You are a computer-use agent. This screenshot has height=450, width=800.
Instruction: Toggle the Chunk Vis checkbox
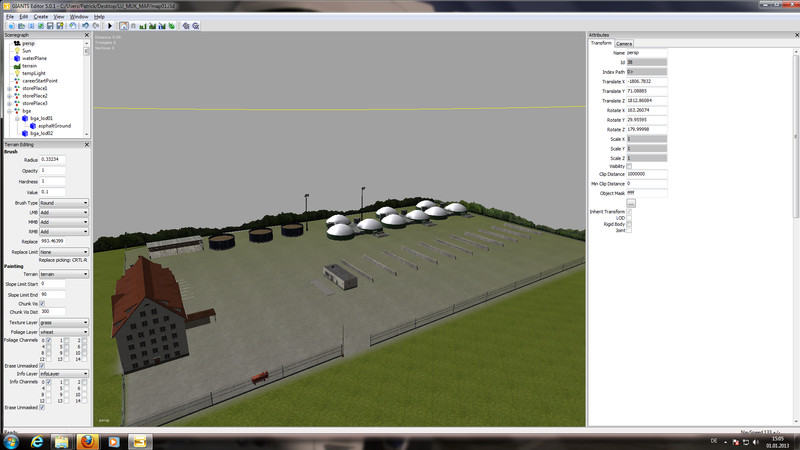pos(42,304)
